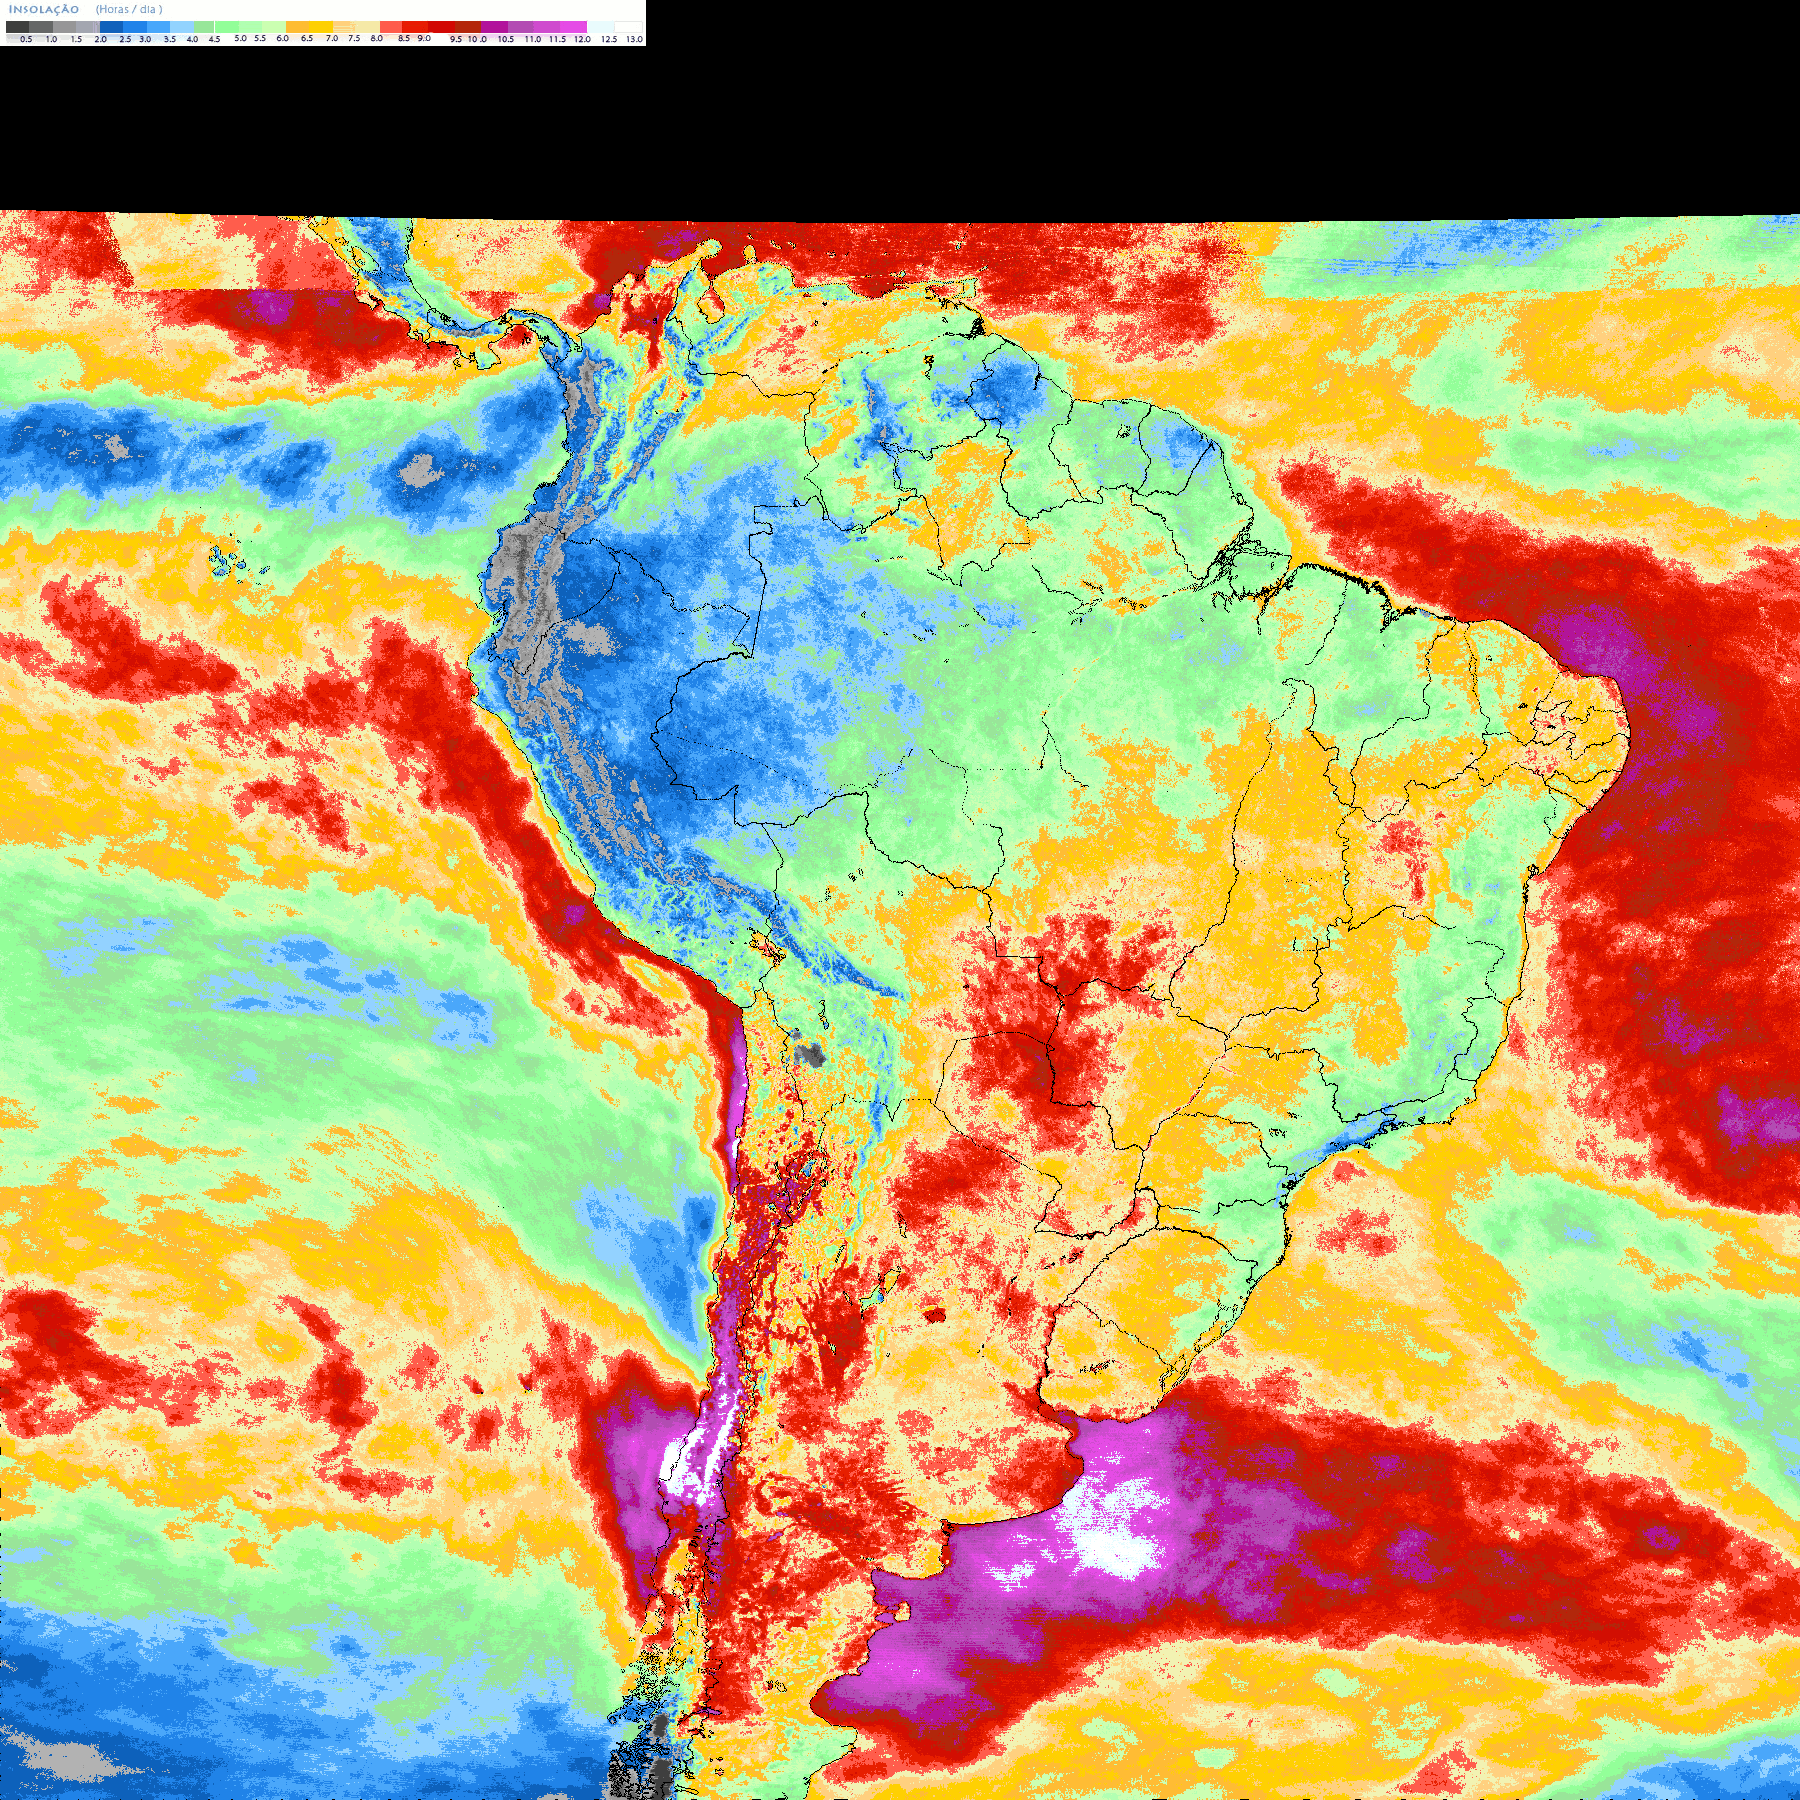Pick the bright yellow legend swatch
This screenshot has width=1800, height=1800.
pyautogui.click(x=321, y=27)
